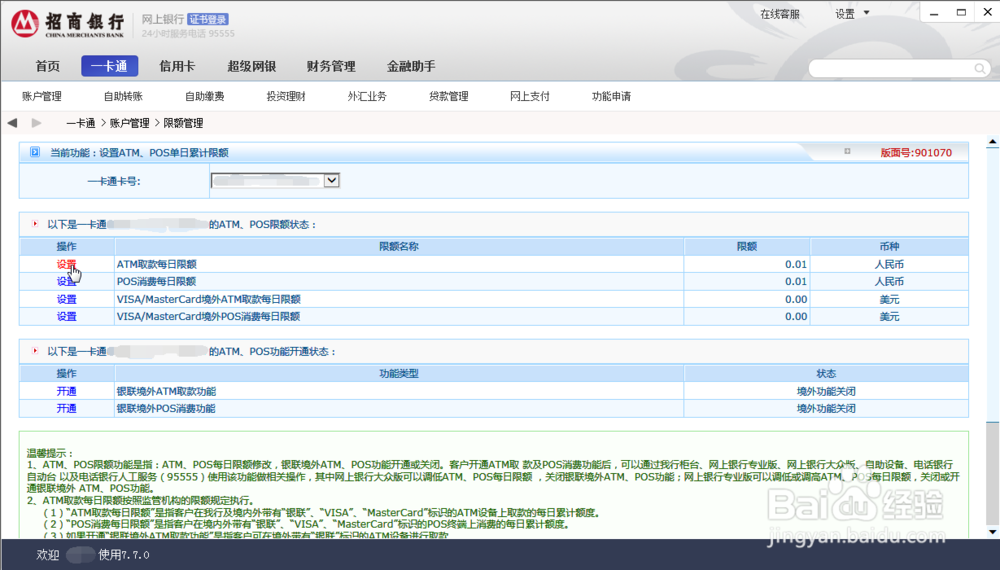Click the vertical scrollbar thumb
Screen dimensions: 1000x570
[992, 472]
